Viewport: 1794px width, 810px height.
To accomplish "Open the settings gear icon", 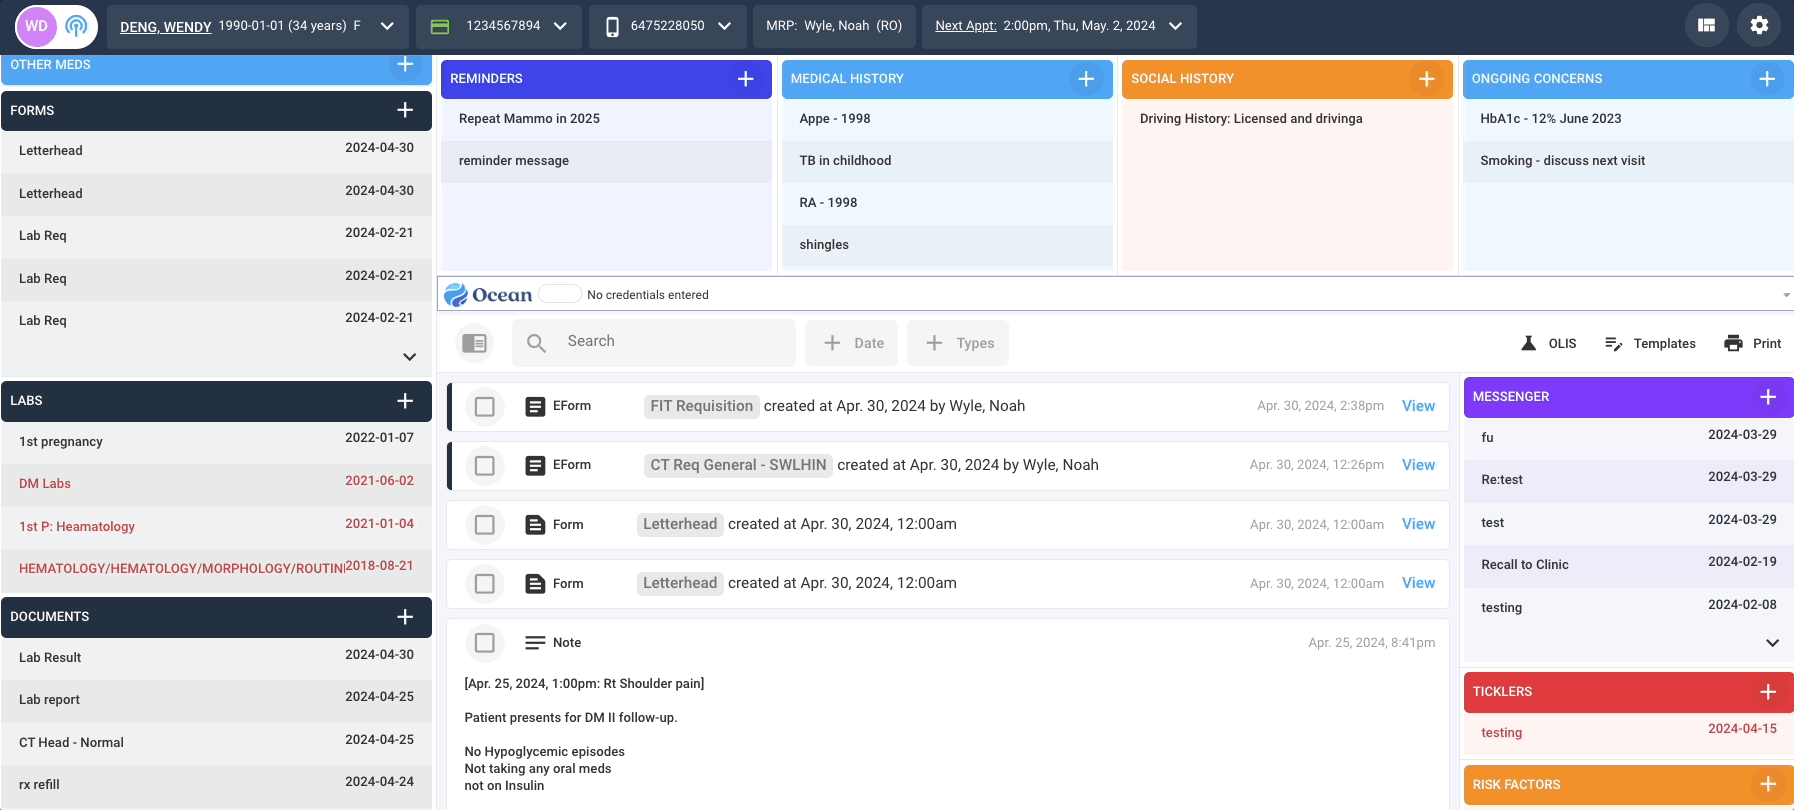I will coord(1759,25).
